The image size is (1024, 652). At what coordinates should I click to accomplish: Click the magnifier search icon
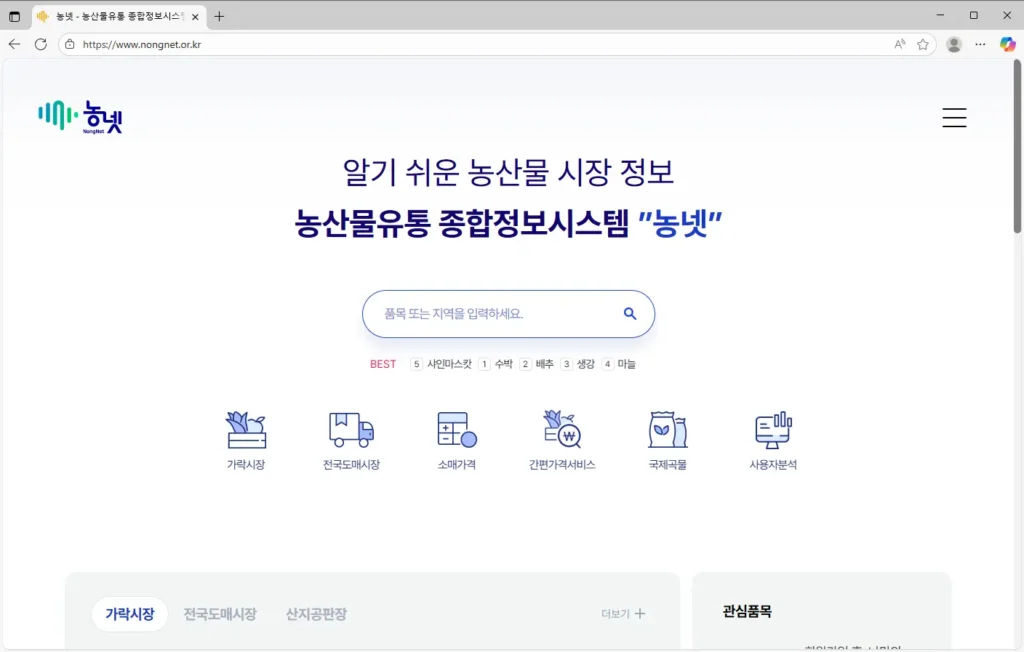click(x=630, y=314)
